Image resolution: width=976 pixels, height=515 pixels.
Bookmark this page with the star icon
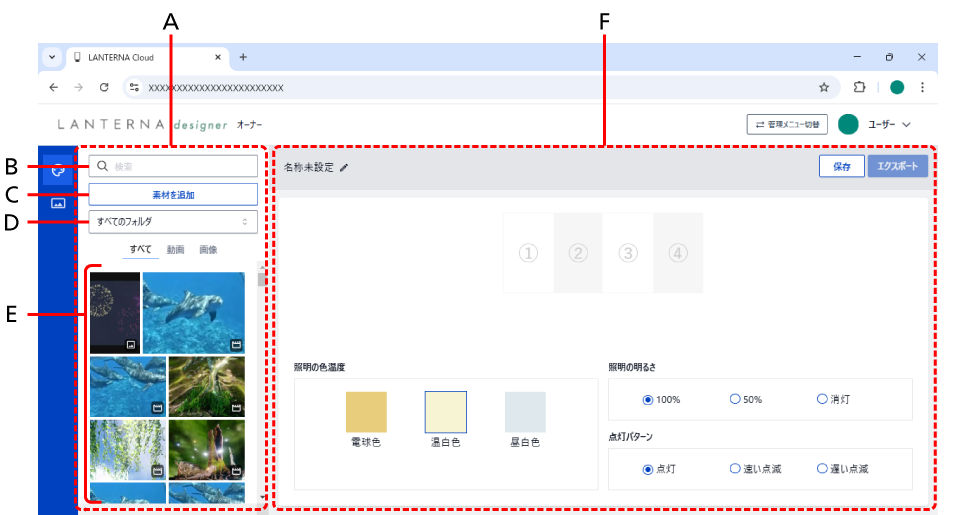[824, 87]
